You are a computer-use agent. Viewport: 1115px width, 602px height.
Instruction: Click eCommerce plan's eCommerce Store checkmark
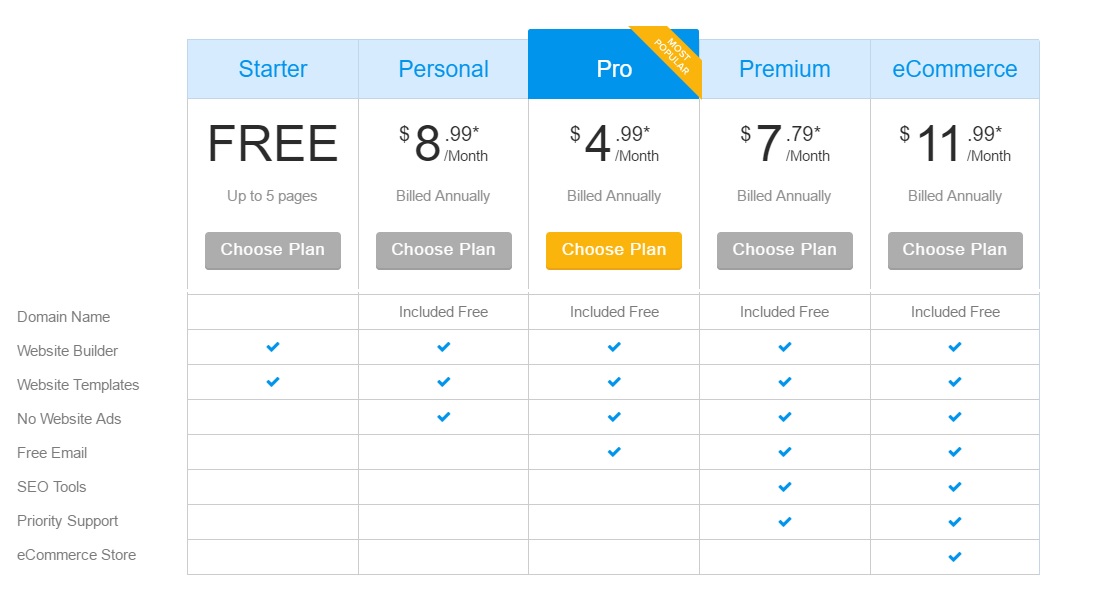[x=955, y=557]
